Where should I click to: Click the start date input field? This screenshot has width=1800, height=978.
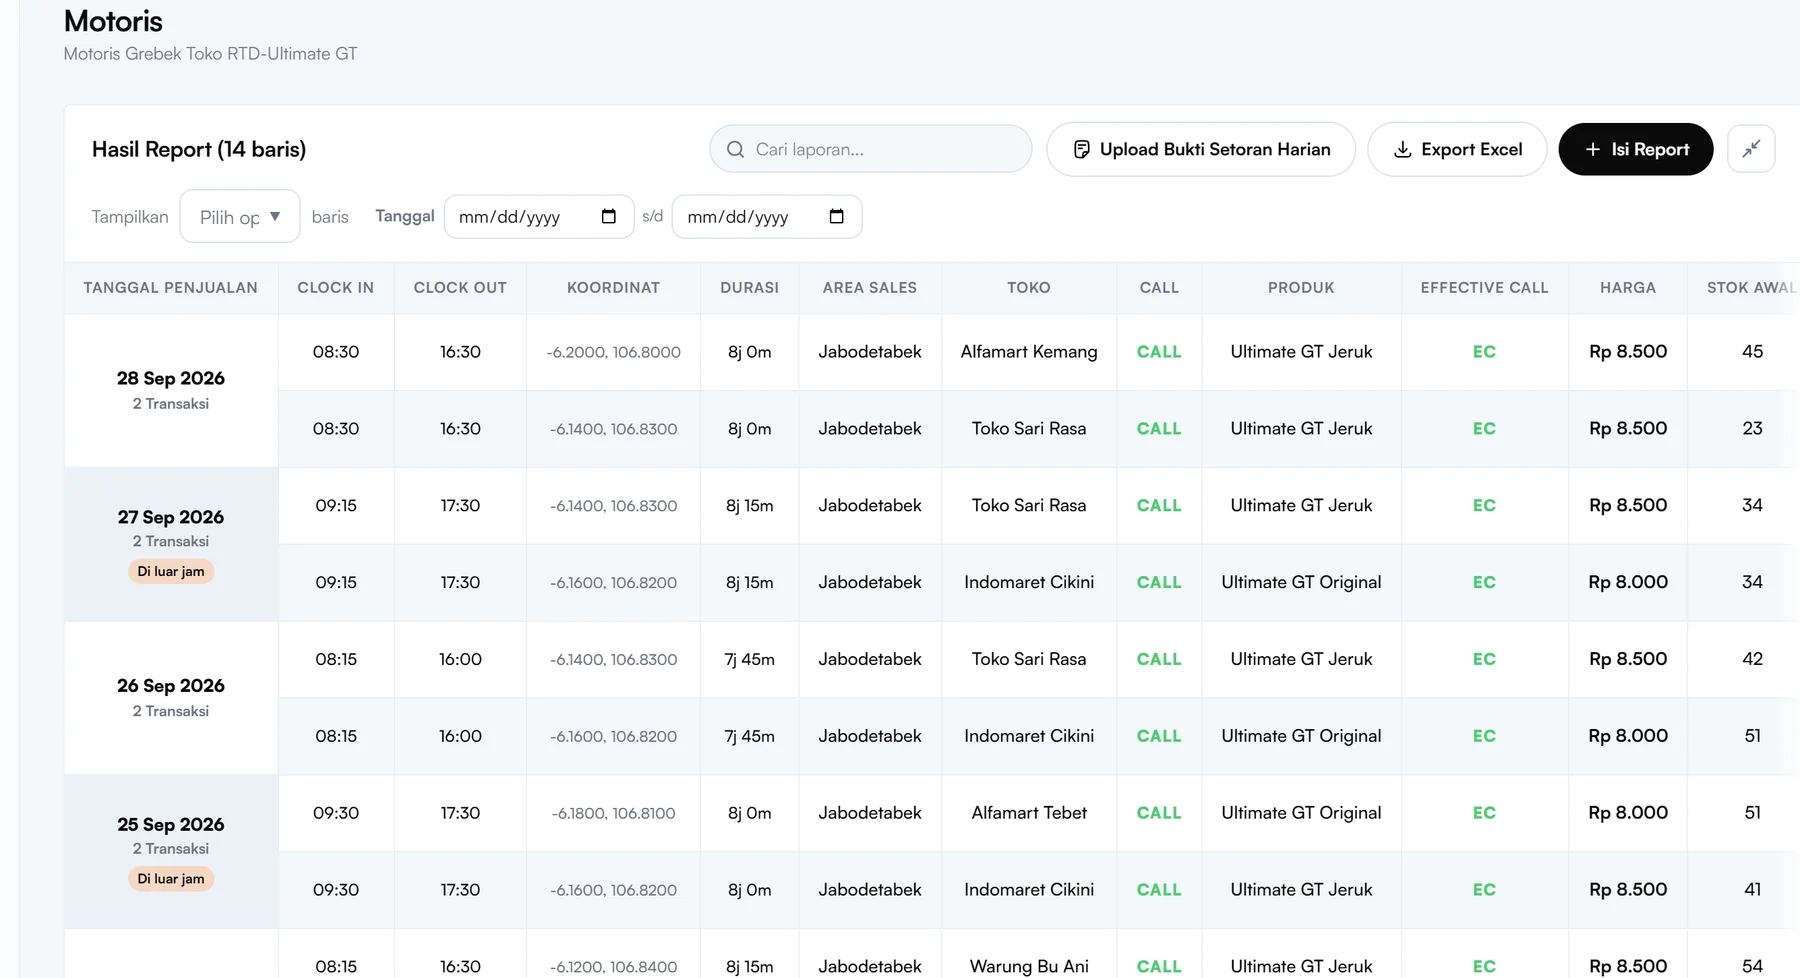[x=539, y=216]
